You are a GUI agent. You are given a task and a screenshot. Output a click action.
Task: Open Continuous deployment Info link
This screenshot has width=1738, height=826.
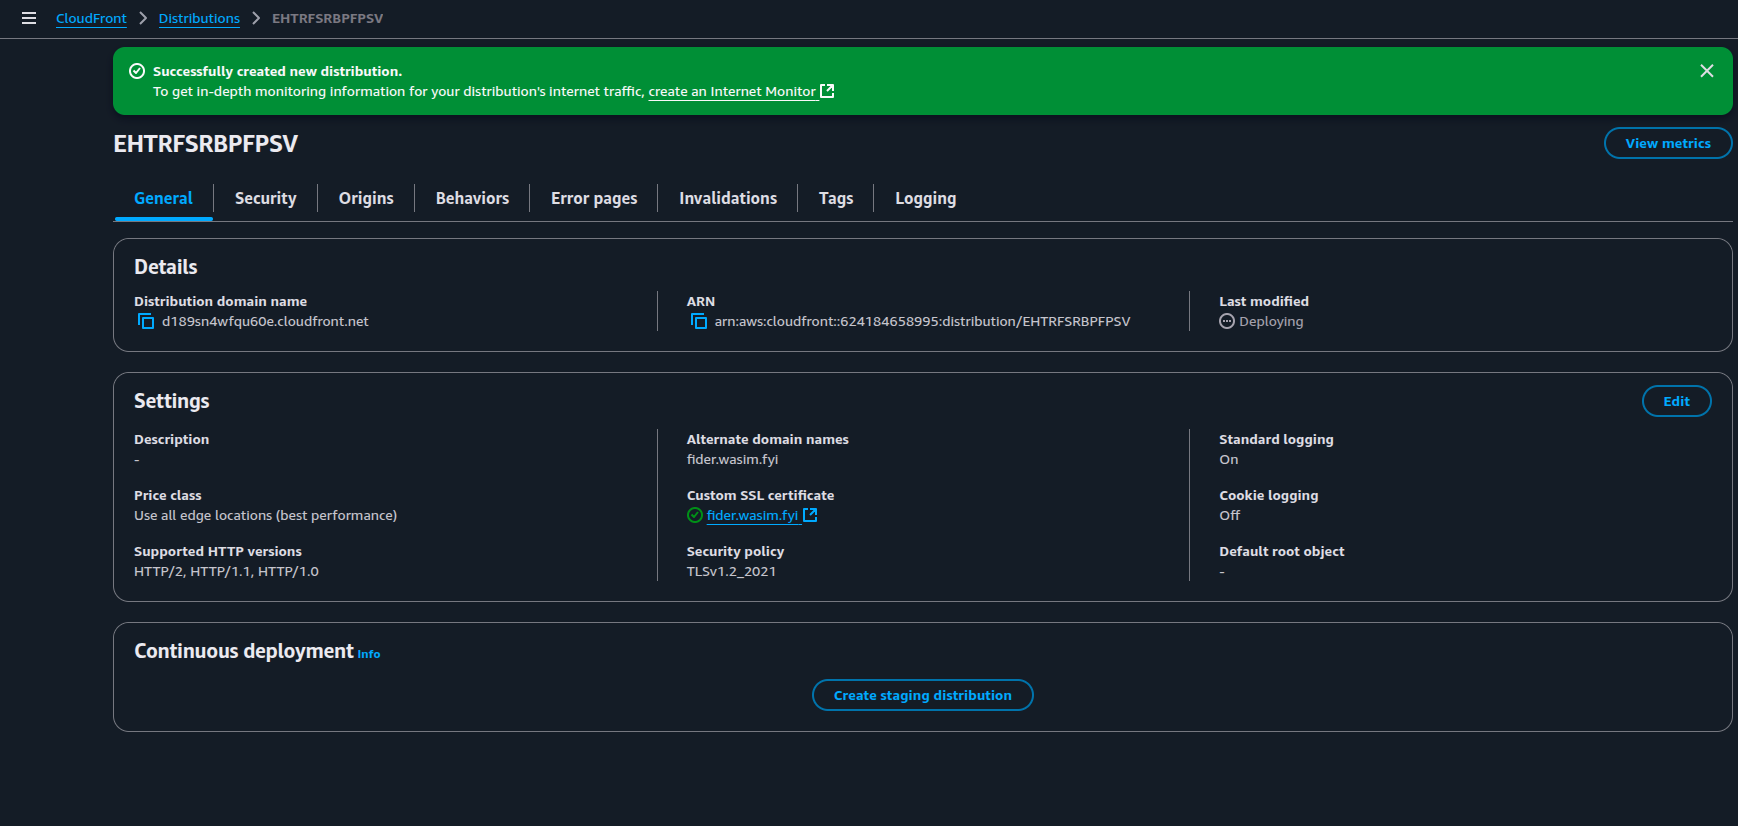(x=369, y=654)
